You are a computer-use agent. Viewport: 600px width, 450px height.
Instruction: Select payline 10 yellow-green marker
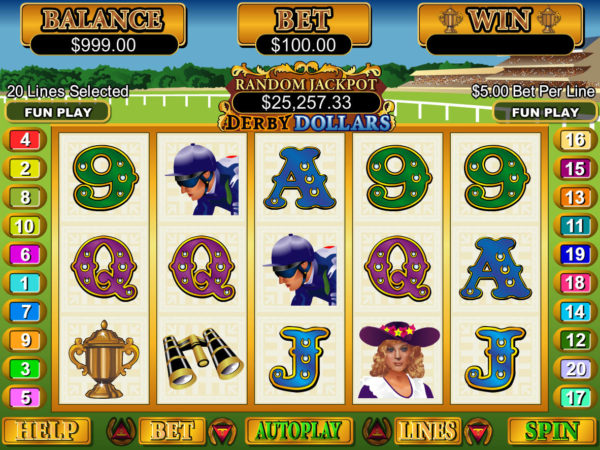[x=25, y=226]
